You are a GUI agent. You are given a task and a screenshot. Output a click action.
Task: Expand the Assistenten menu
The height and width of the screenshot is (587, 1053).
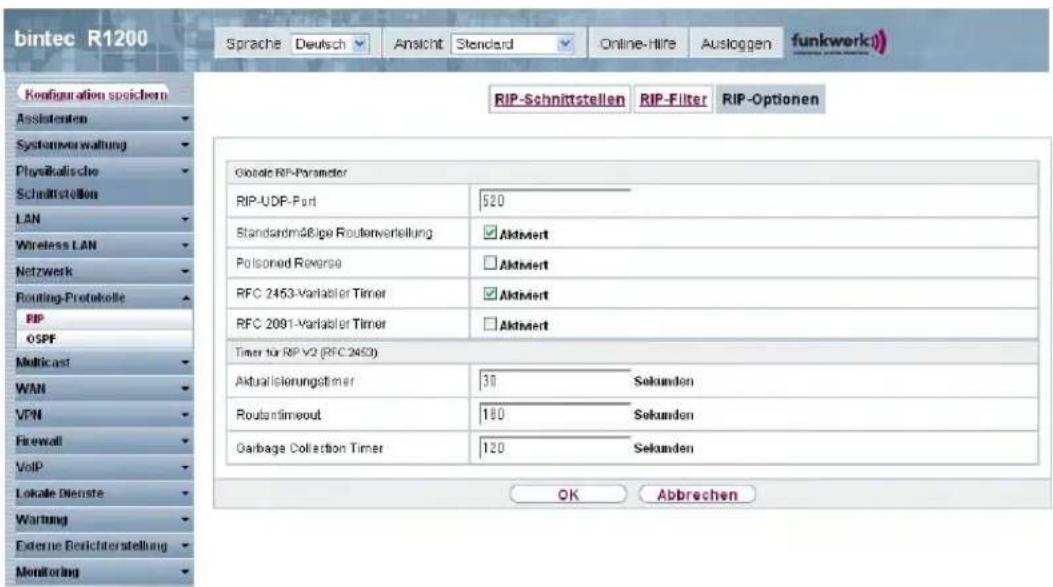click(99, 120)
